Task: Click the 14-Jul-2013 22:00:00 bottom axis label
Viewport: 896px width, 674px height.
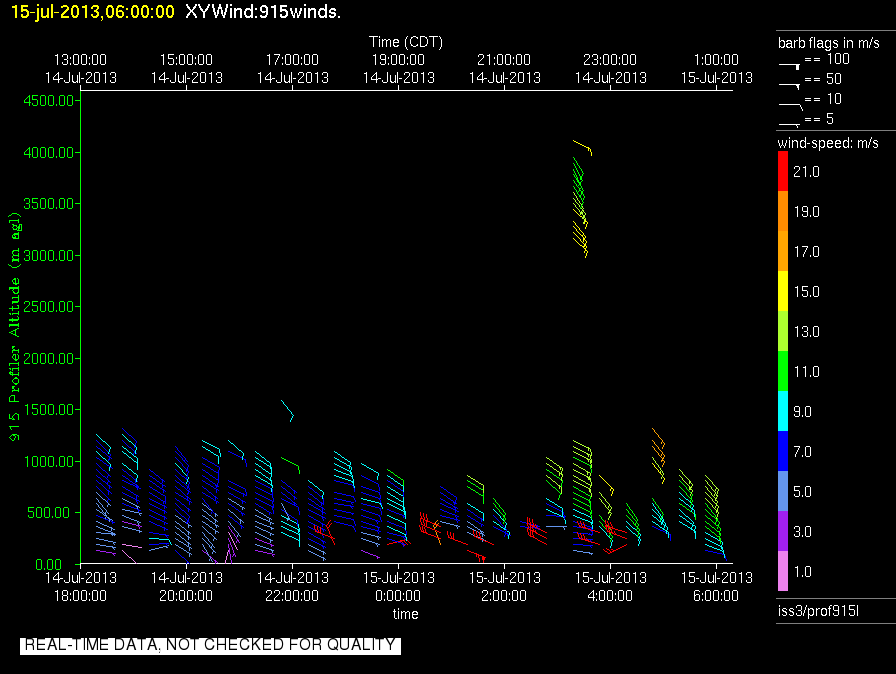Action: point(292,587)
